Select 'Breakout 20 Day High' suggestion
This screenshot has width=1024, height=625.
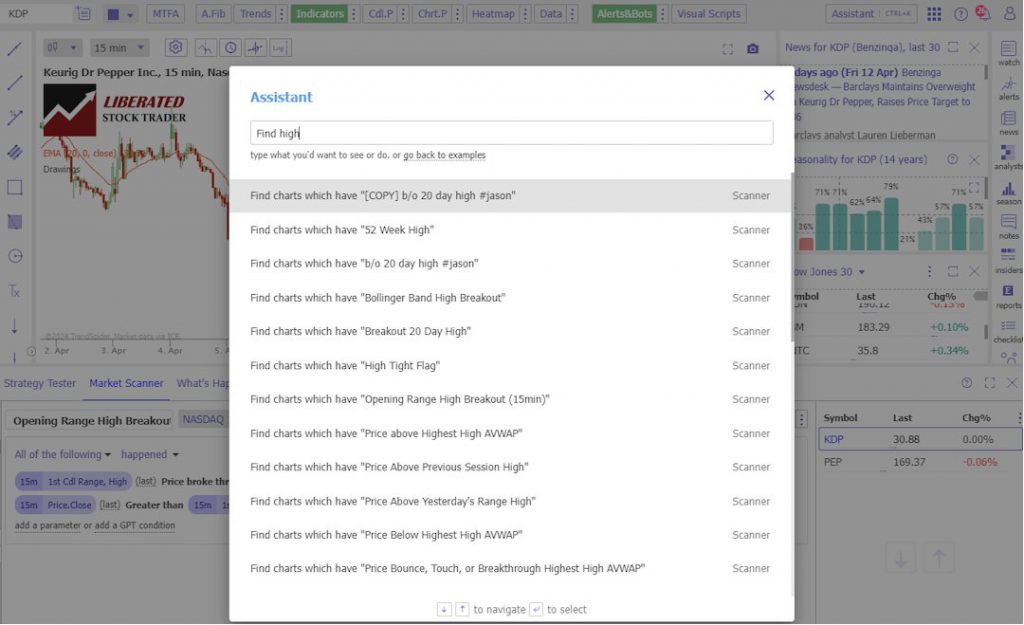pyautogui.click(x=510, y=332)
